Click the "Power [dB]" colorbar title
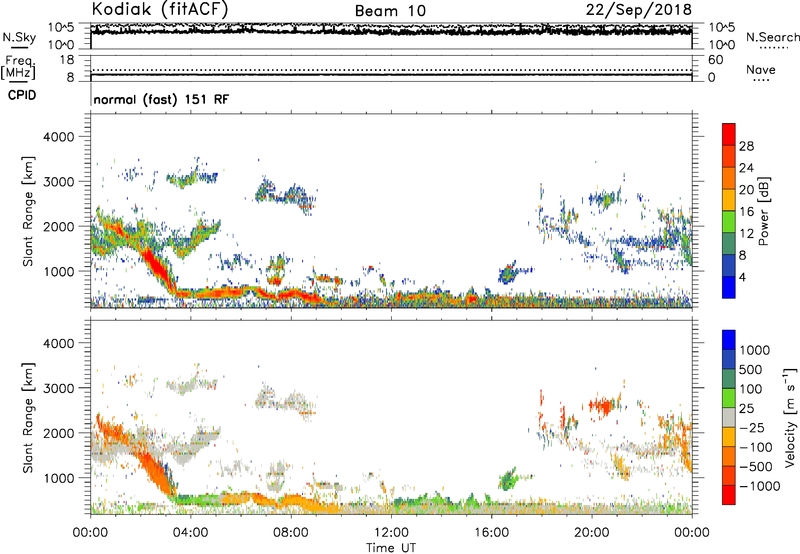The height and width of the screenshot is (554, 800). point(764,211)
